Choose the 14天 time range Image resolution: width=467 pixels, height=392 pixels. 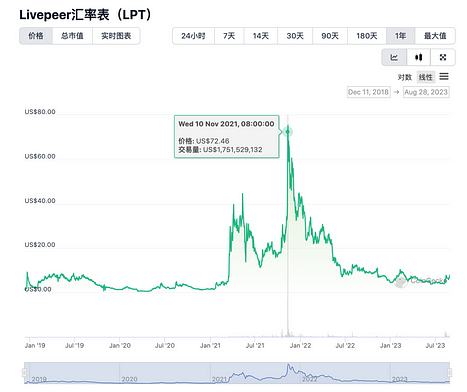261,36
